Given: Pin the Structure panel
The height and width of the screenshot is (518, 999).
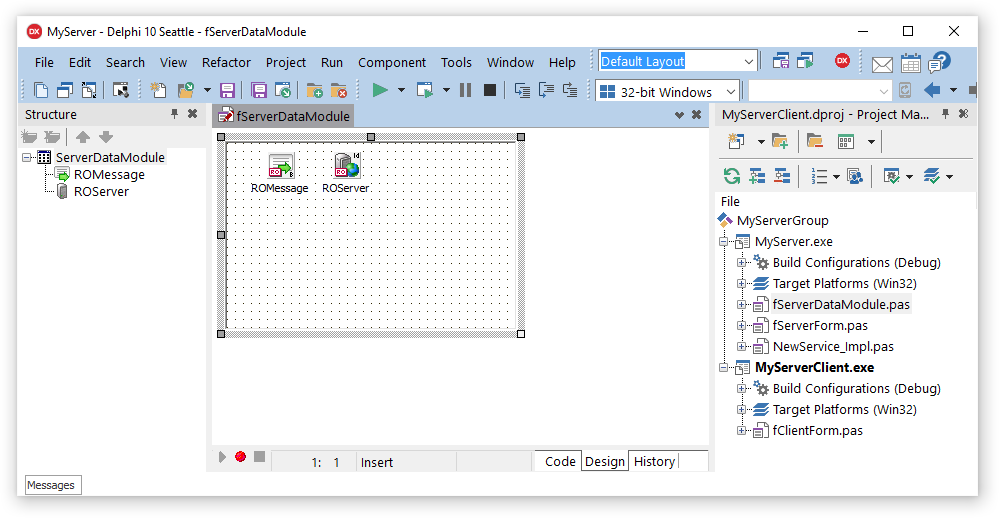Looking at the screenshot, I should click(x=174, y=113).
